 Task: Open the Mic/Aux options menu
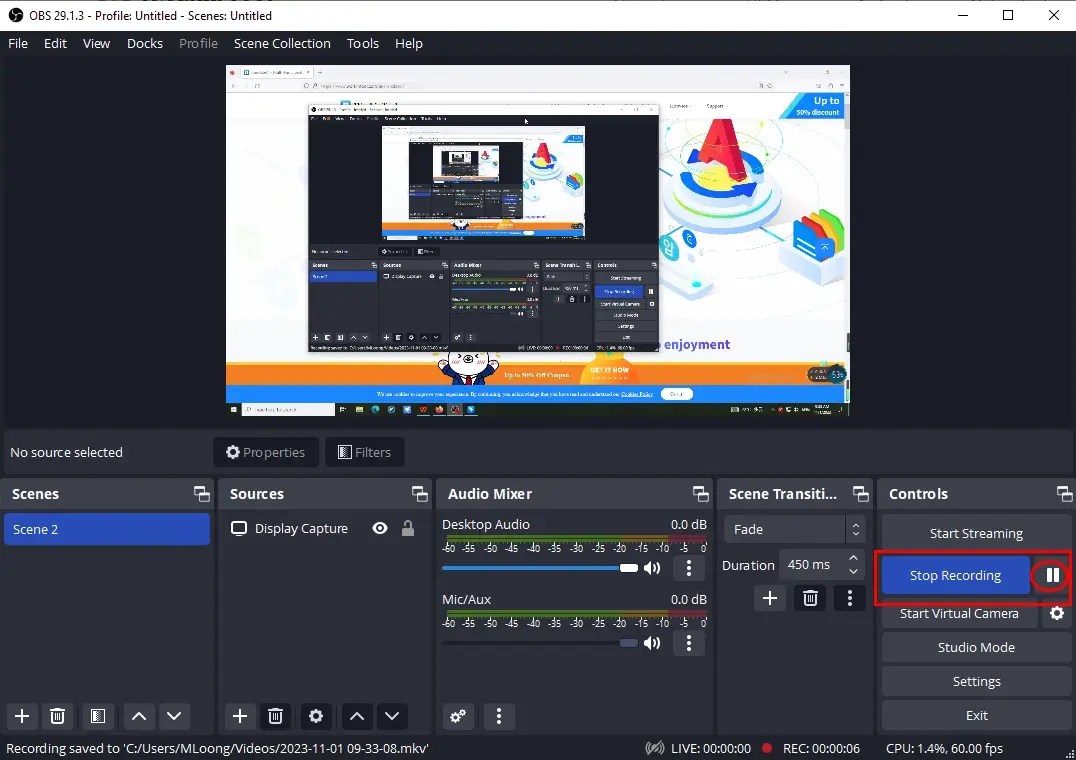(689, 643)
